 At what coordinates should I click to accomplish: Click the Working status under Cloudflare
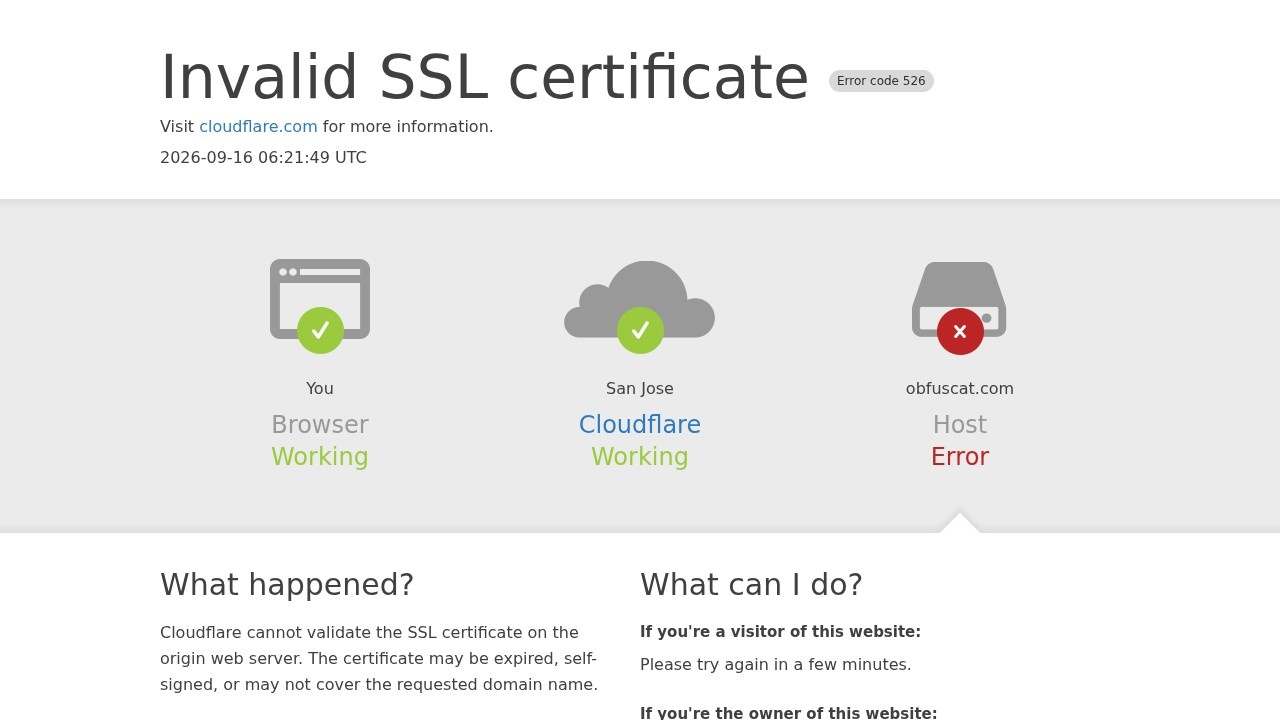tap(640, 457)
